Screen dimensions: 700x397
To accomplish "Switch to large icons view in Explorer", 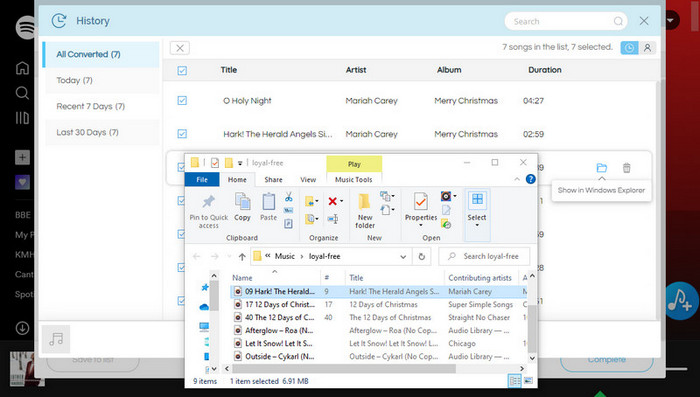I will tap(528, 381).
